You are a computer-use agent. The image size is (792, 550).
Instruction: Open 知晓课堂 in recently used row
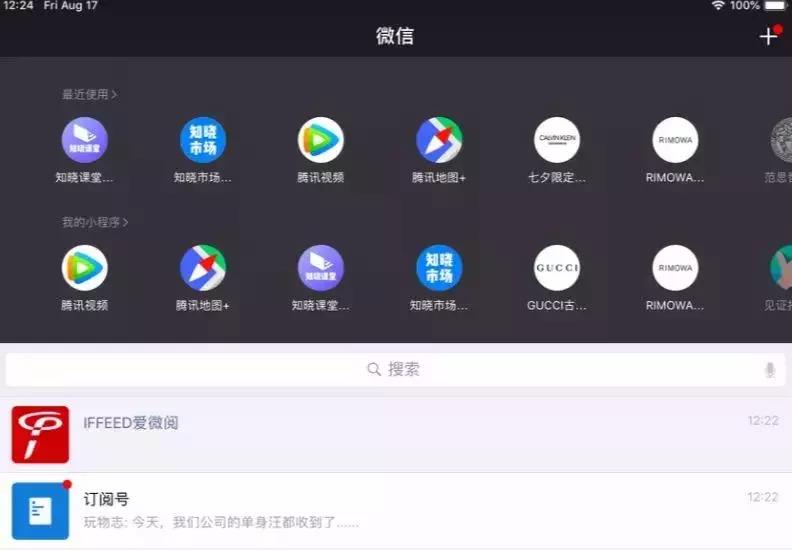[84, 140]
